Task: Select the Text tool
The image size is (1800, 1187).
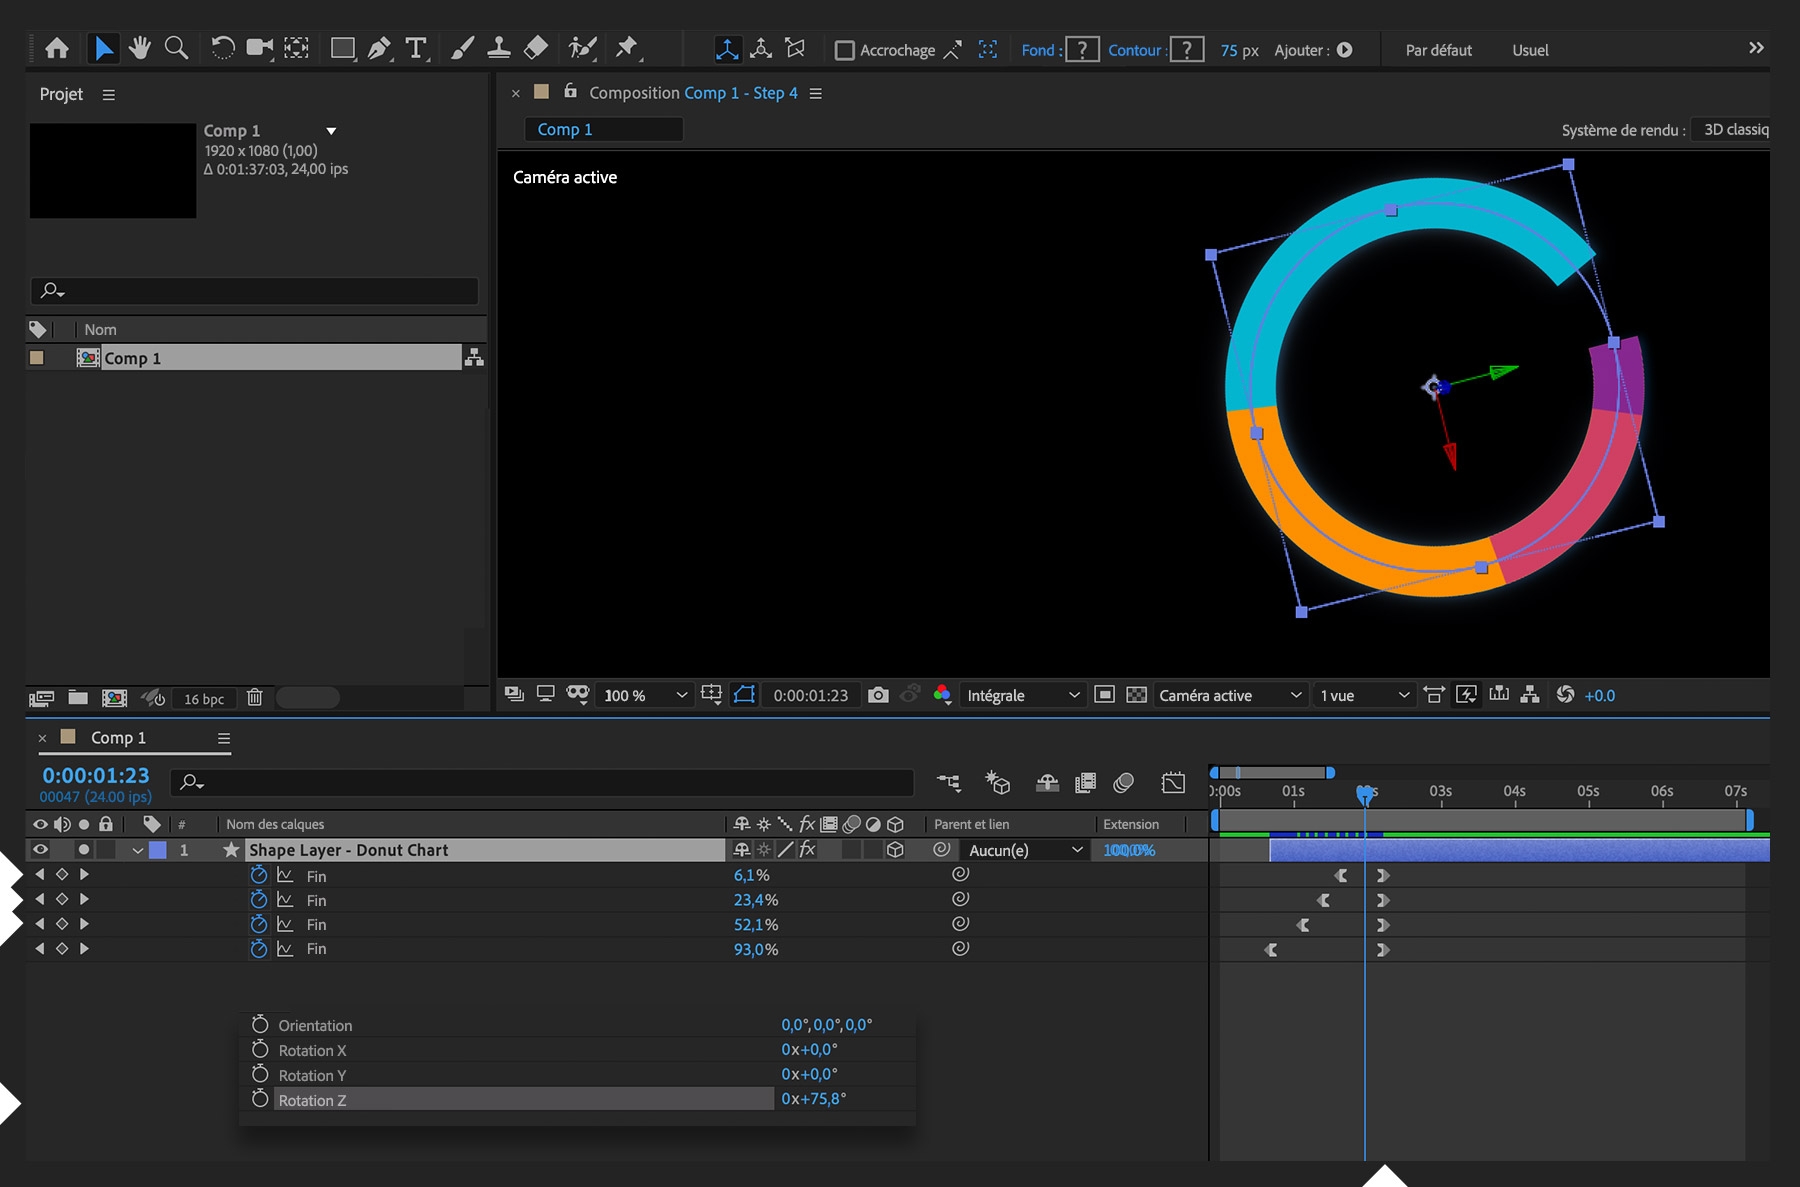Action: [x=416, y=47]
